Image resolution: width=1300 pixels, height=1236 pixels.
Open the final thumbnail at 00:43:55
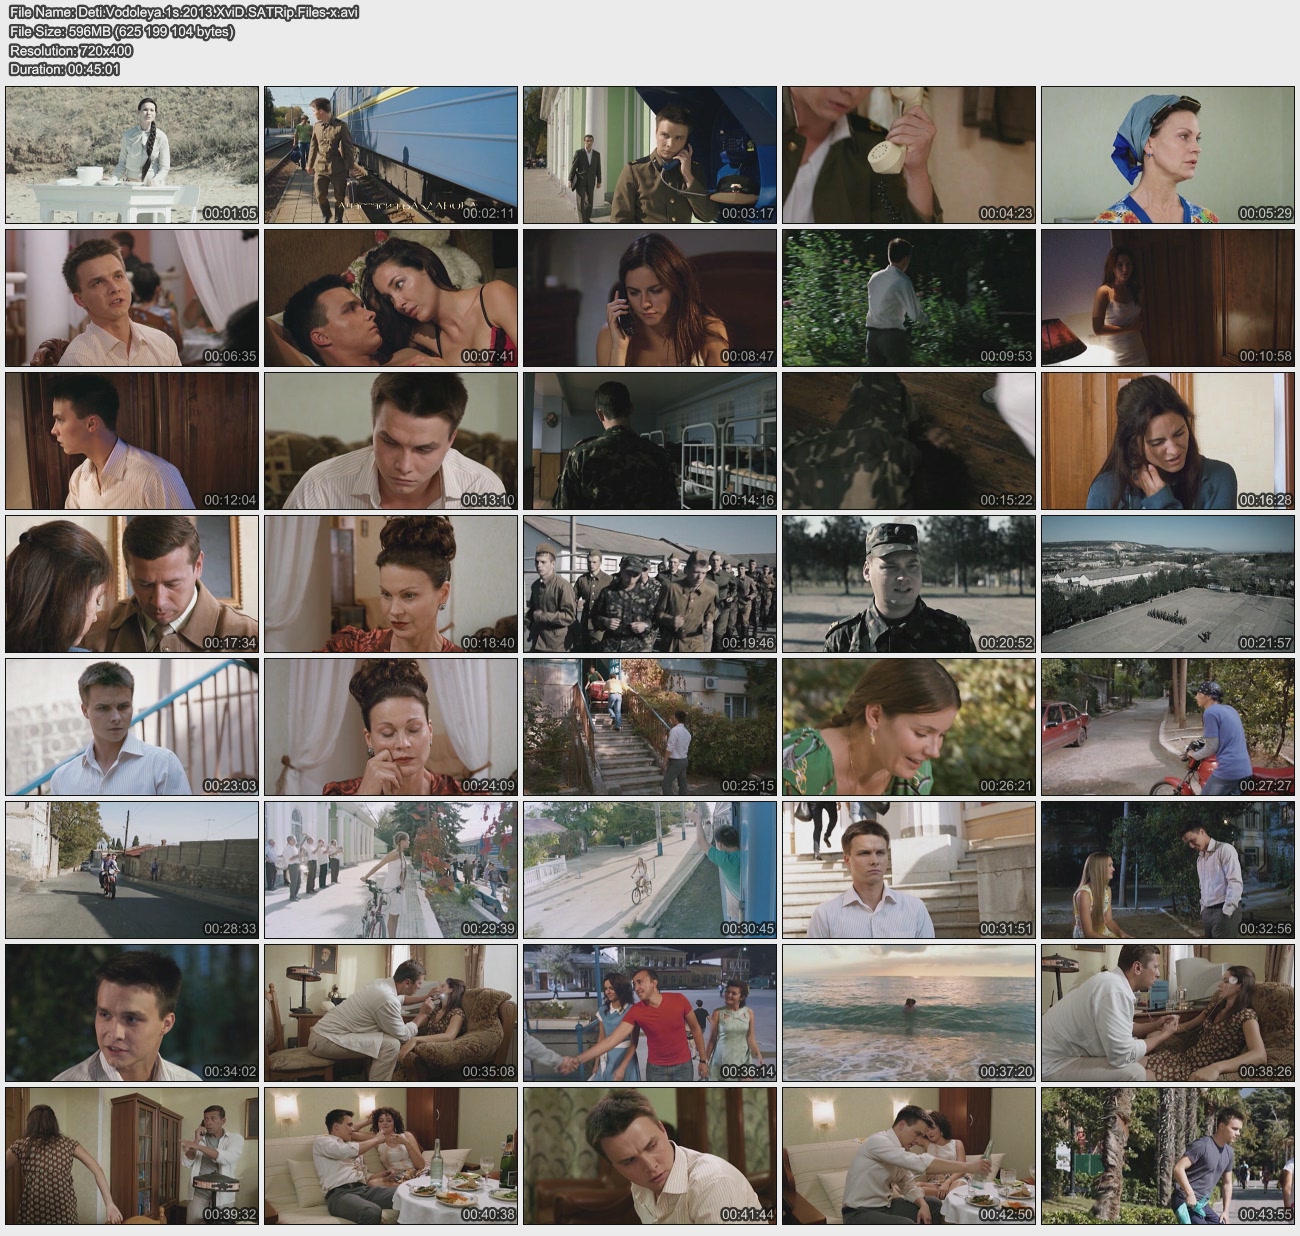tap(1167, 1156)
